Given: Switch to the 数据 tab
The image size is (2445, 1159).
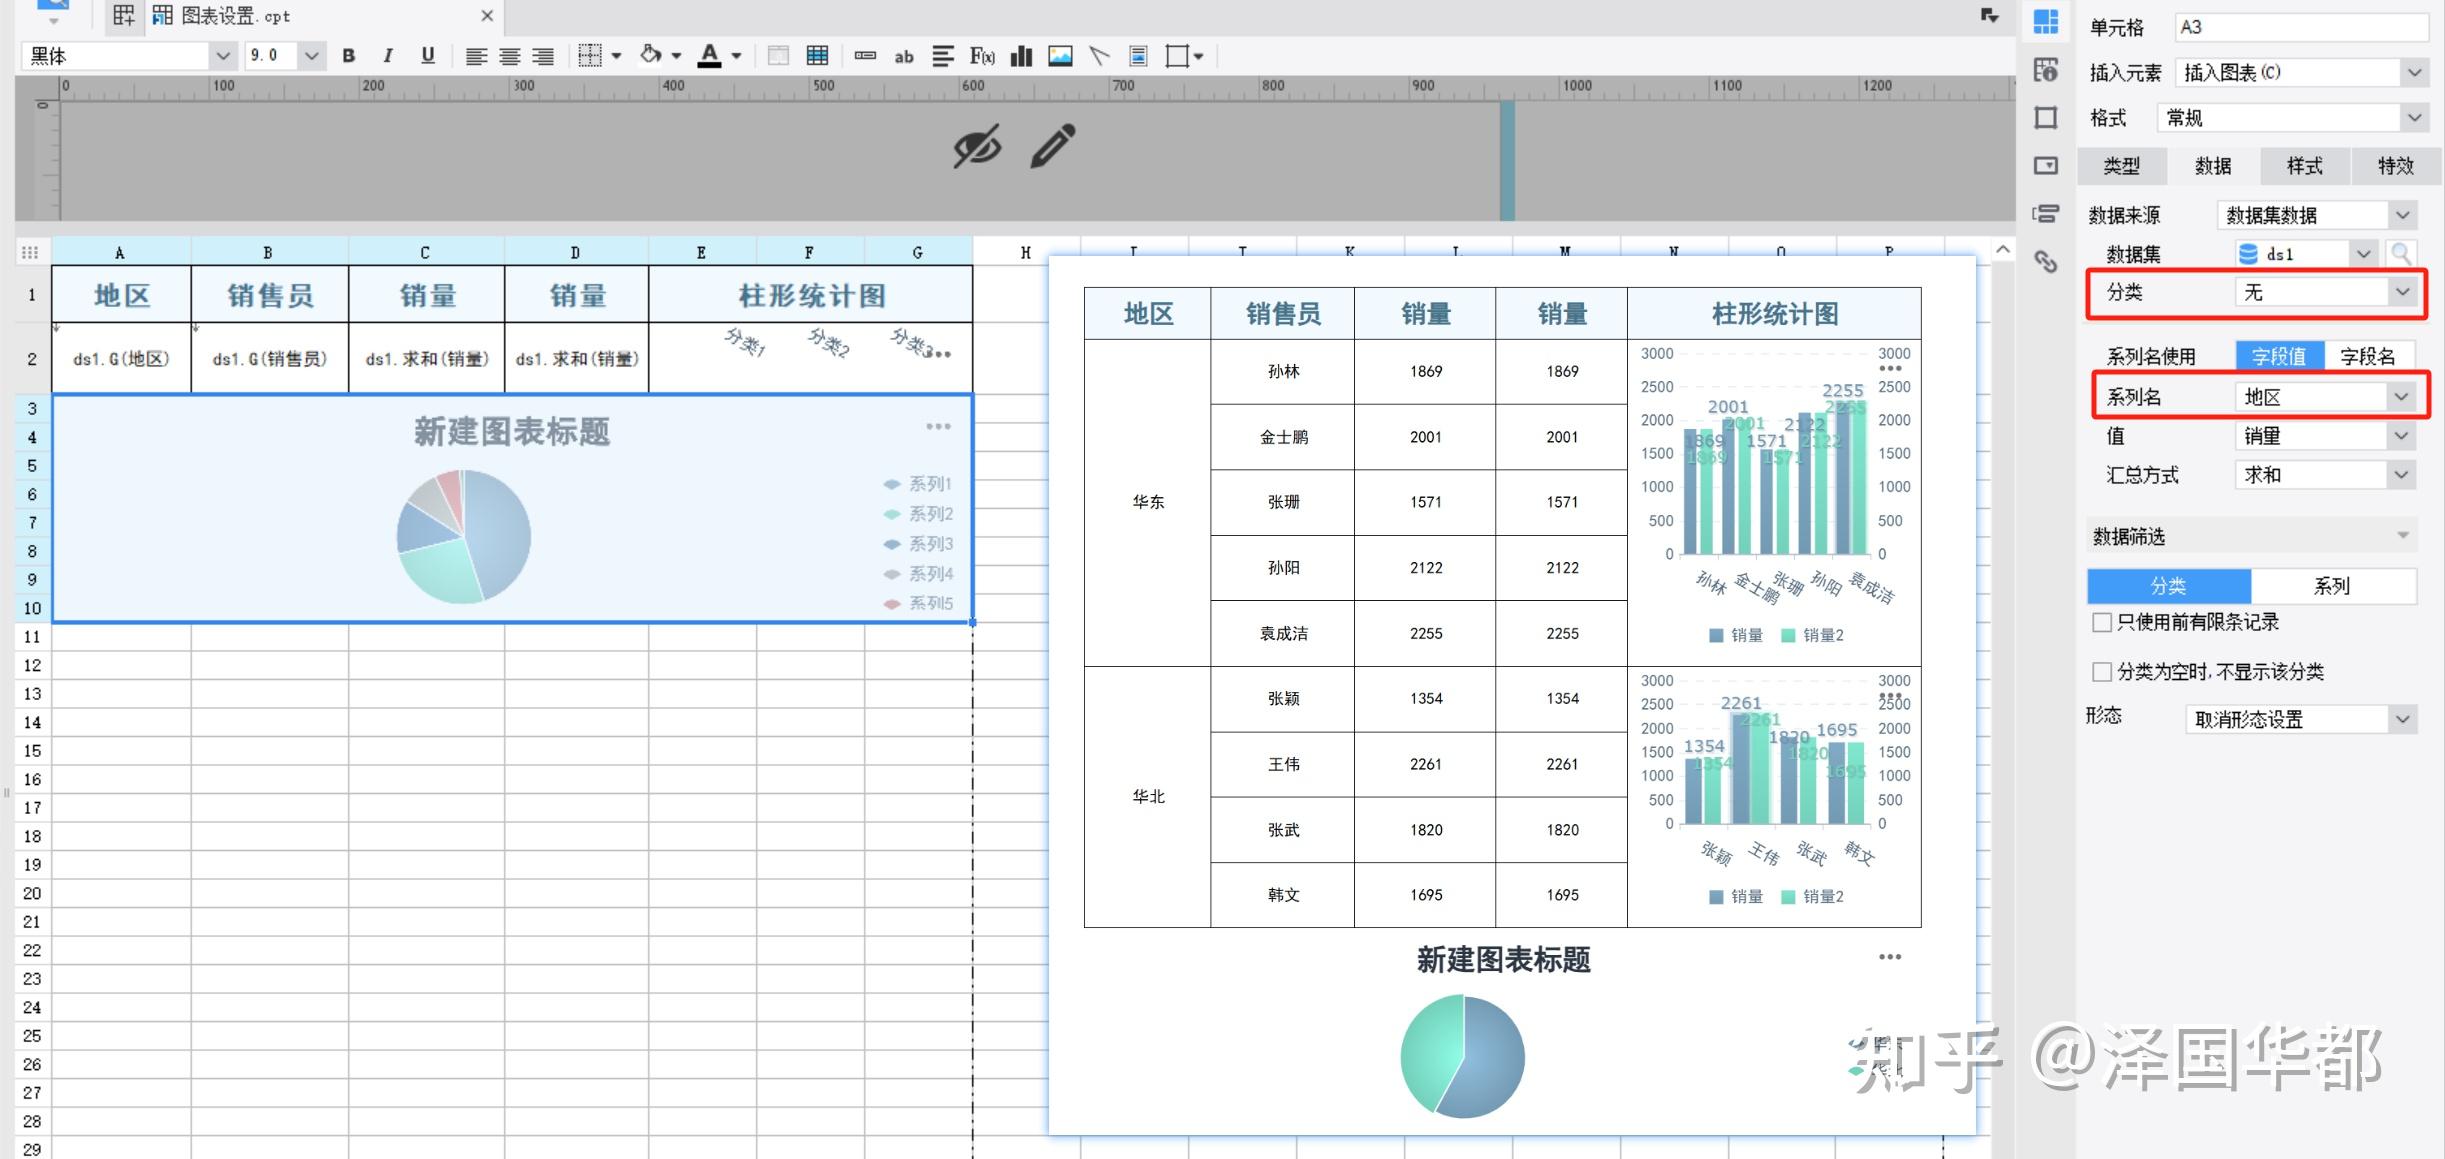Looking at the screenshot, I should click(x=2213, y=166).
